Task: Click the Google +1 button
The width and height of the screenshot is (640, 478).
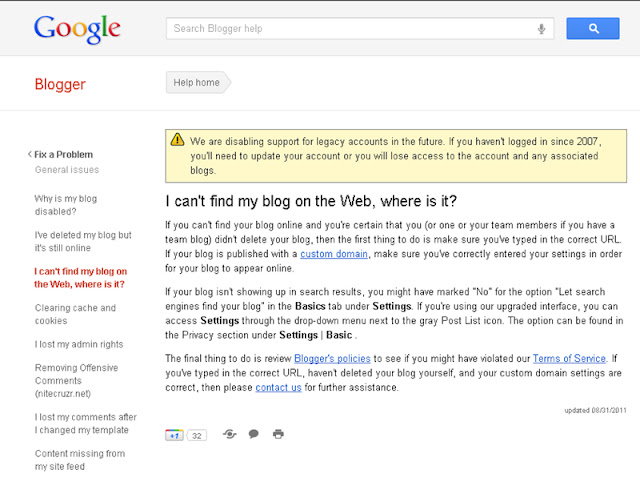Action: tap(174, 435)
